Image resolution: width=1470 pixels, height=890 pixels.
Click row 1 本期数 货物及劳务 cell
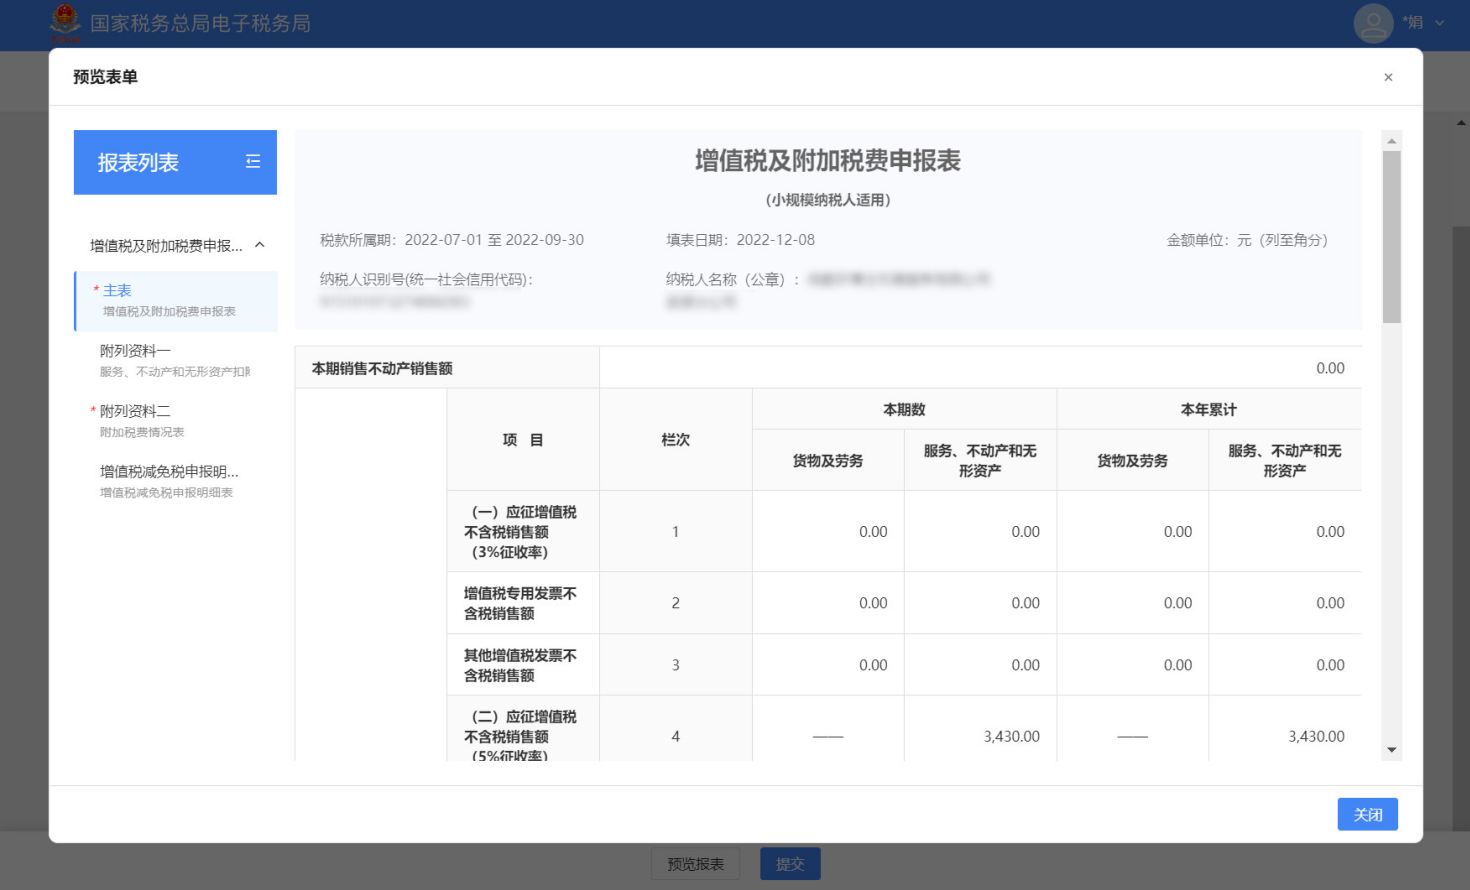point(872,532)
